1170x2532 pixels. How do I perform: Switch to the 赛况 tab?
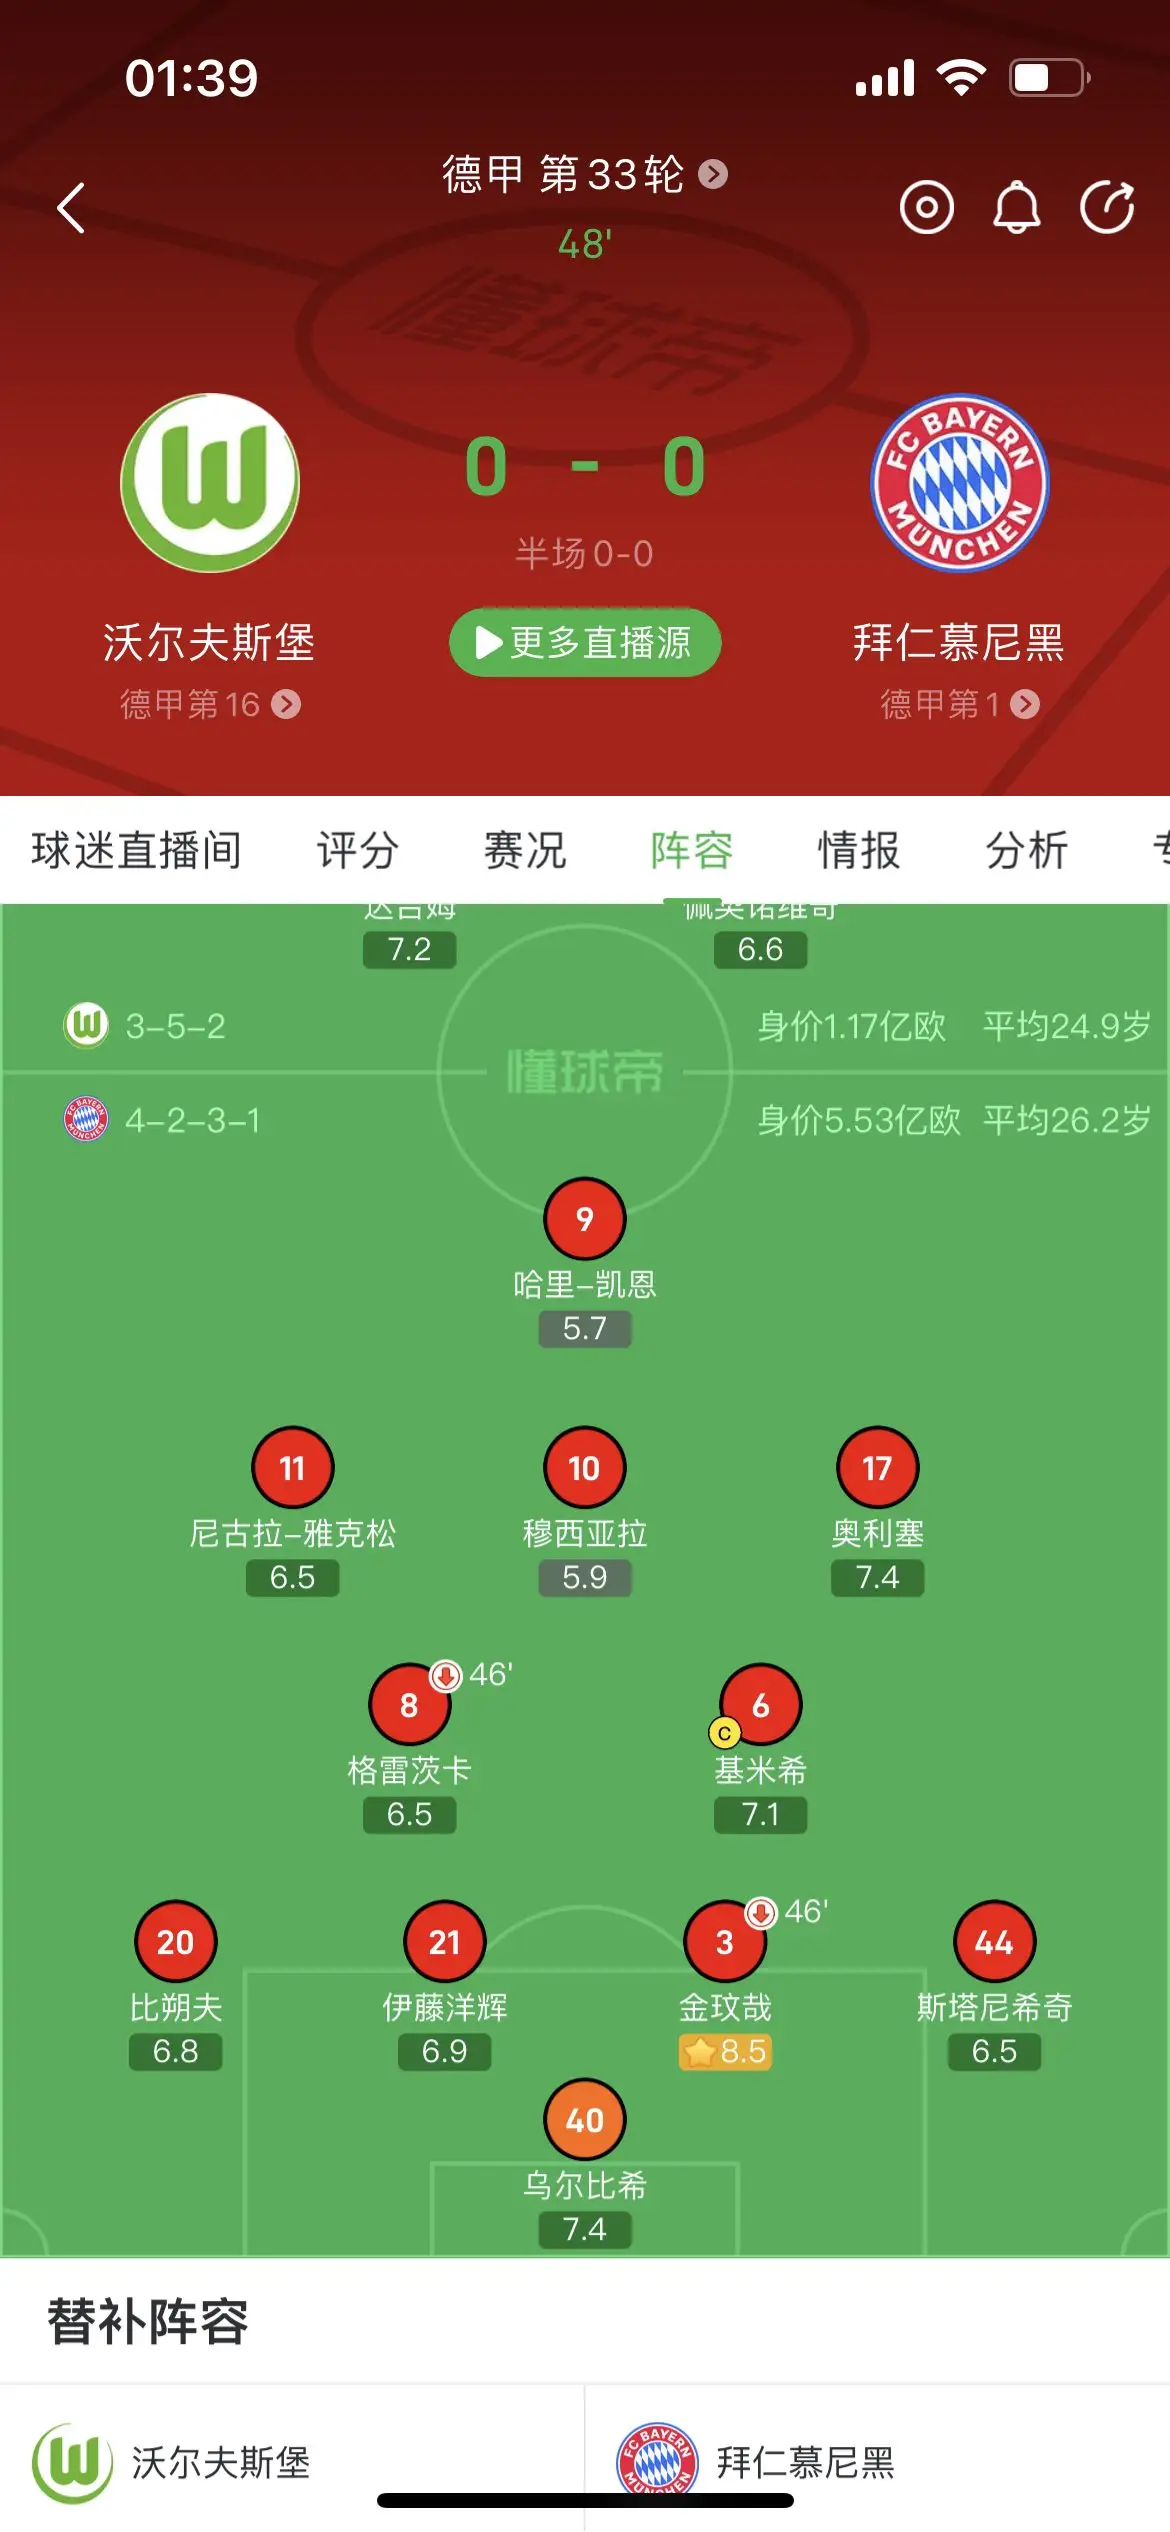point(525,850)
